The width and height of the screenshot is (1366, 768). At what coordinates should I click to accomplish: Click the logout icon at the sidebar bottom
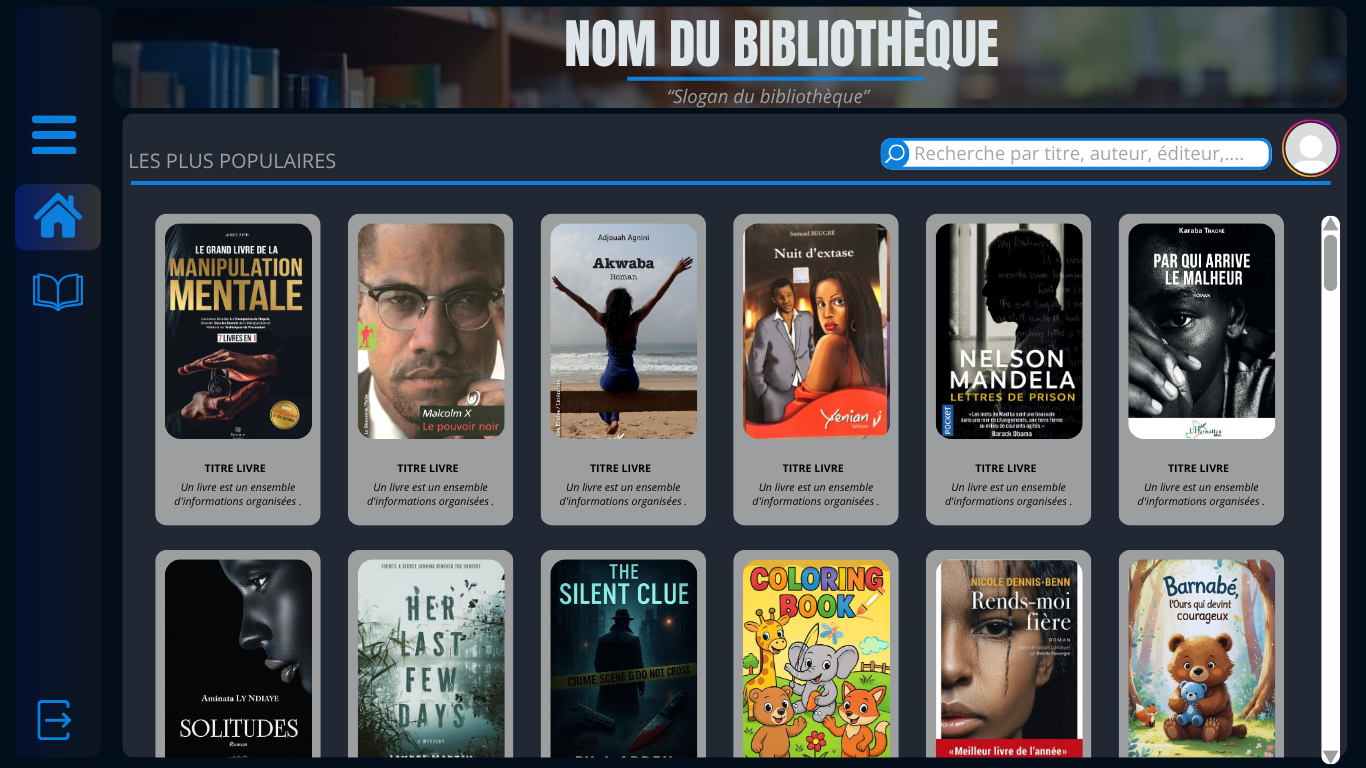click(54, 720)
